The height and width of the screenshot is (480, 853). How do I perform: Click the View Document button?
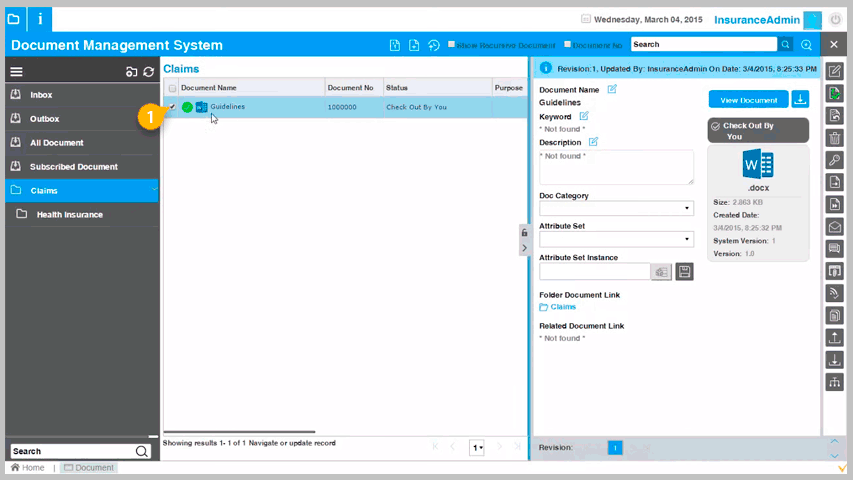[749, 100]
